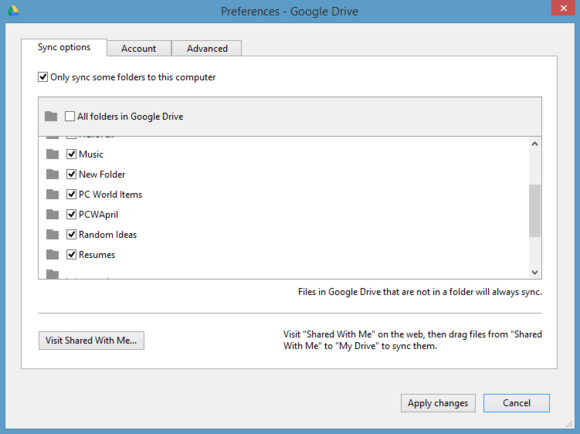Viewport: 580px width, 434px height.
Task: Uncheck the PCWApril checkbox
Action: point(71,214)
